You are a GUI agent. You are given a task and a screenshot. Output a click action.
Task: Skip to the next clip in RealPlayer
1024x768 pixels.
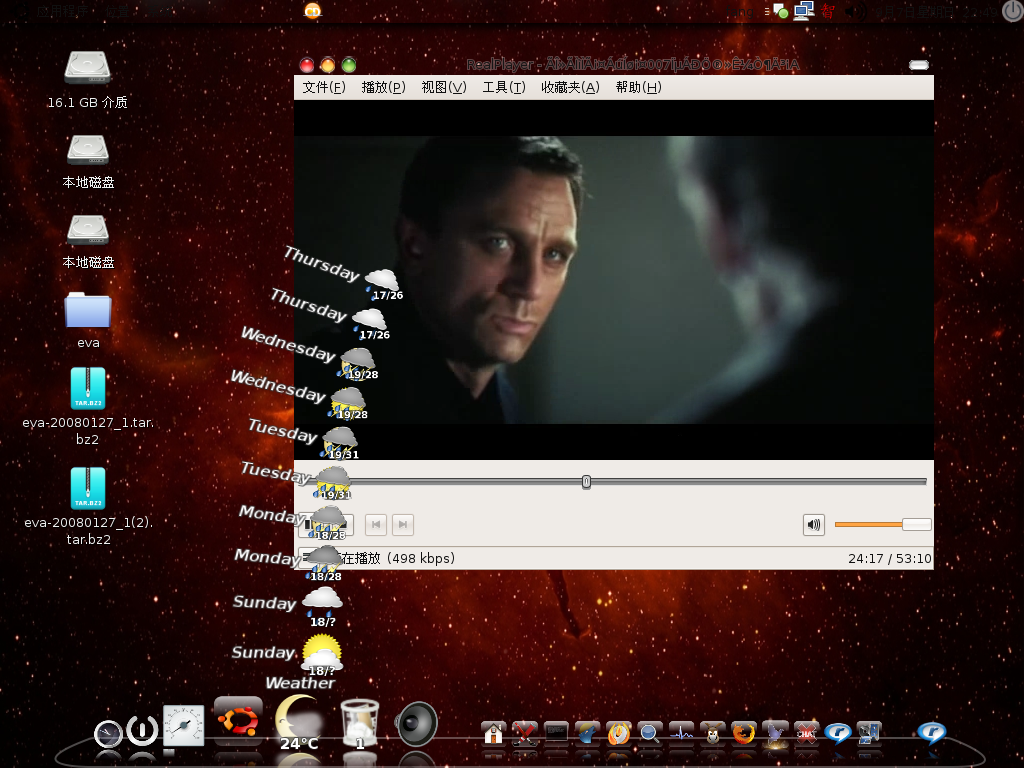[x=403, y=524]
